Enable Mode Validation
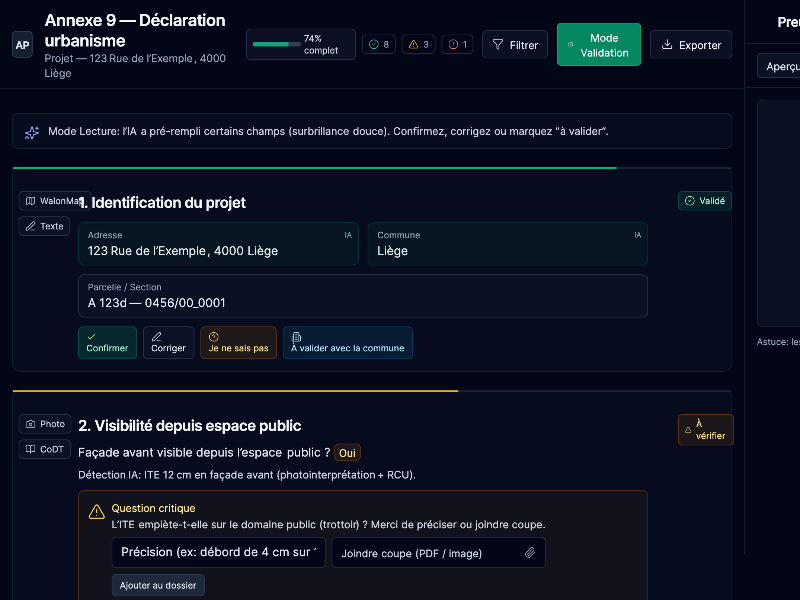This screenshot has width=800, height=600. tap(598, 45)
